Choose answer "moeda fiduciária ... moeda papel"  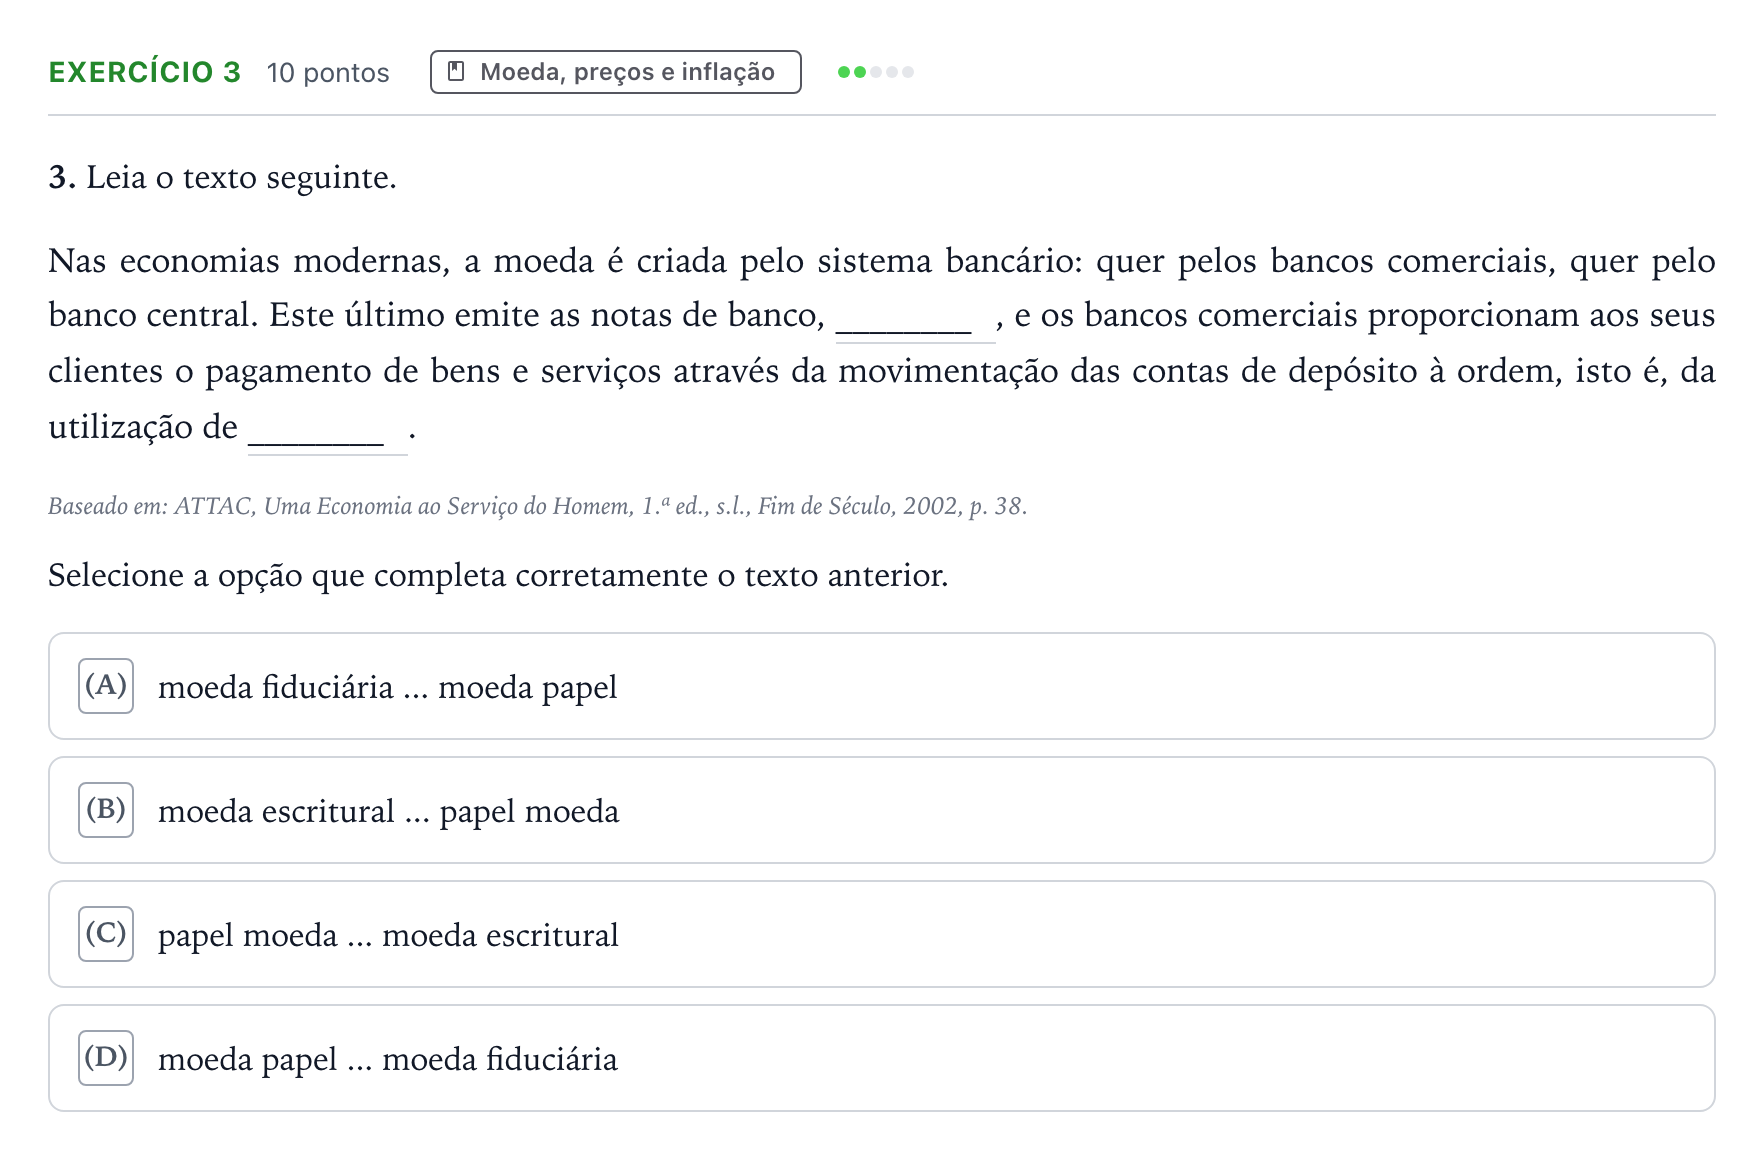point(881,686)
